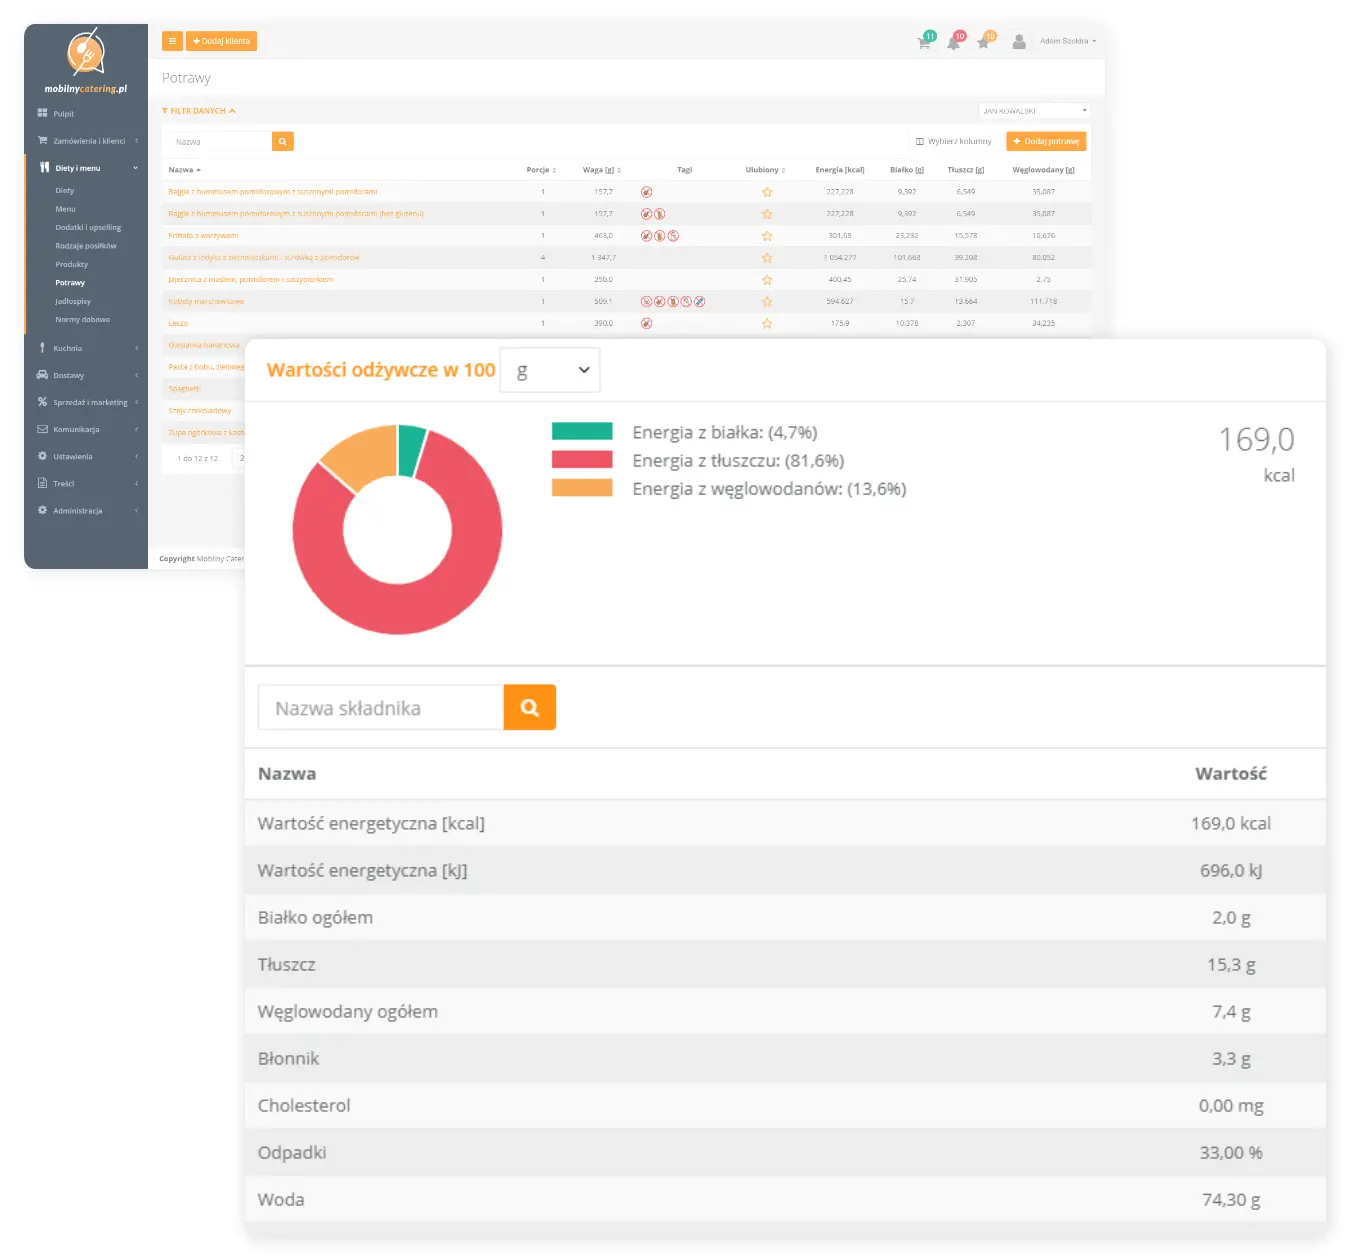Screen dimensions: 1350x1260
Task: Toggle favorite star for Leczo
Action: pos(767,324)
